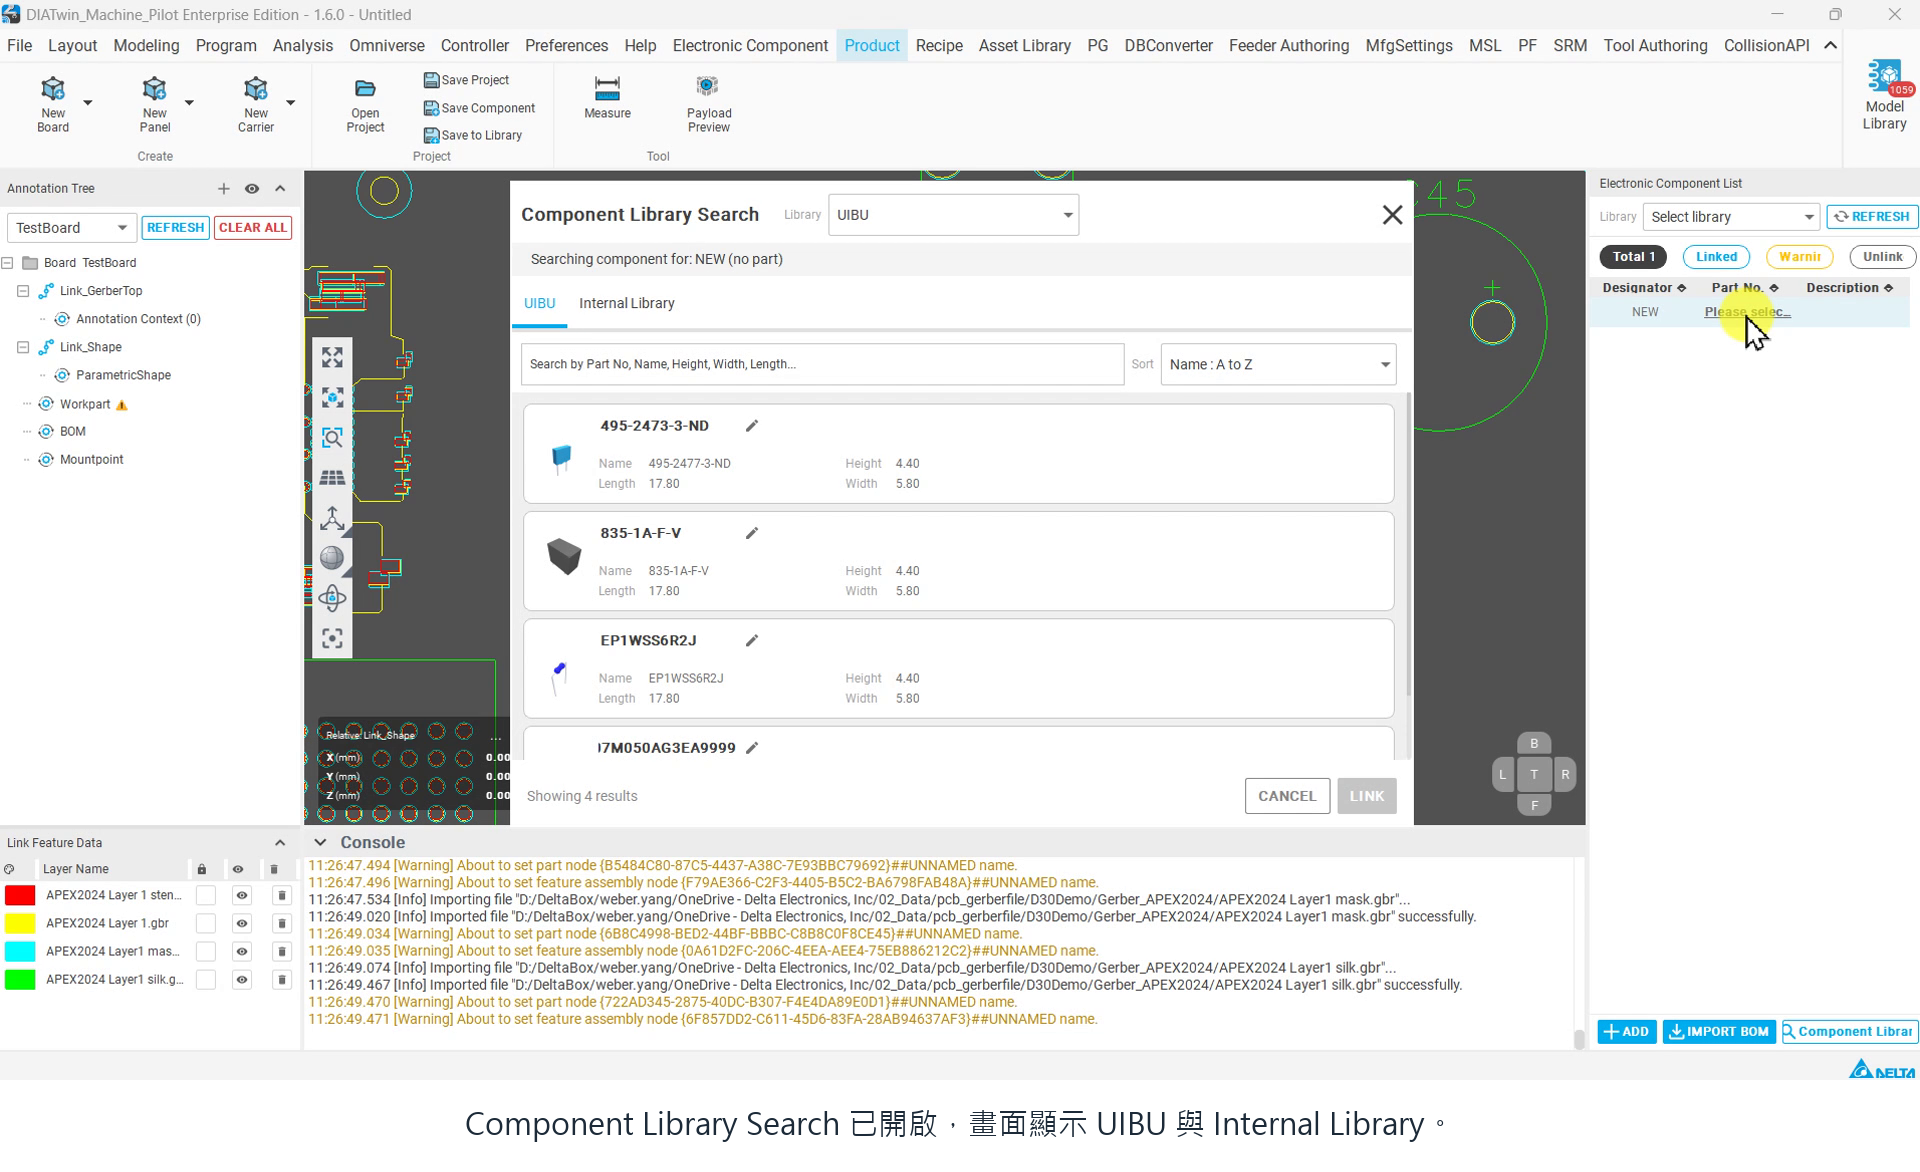
Task: Hide the APEX2024 Layer 1 stencil layer
Action: click(241, 895)
